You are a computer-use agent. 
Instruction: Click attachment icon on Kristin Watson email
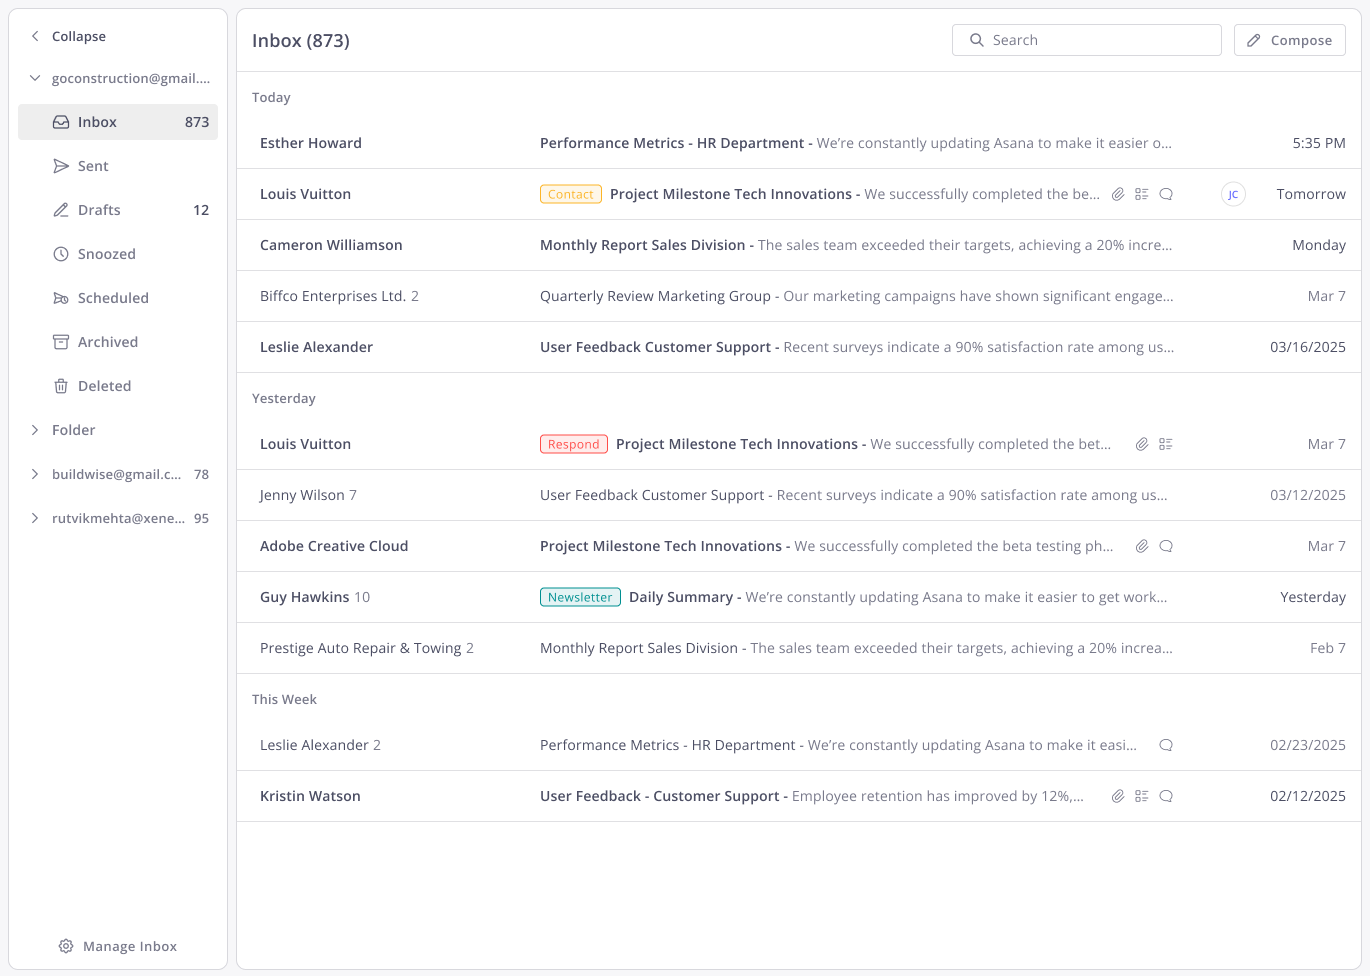coord(1118,796)
